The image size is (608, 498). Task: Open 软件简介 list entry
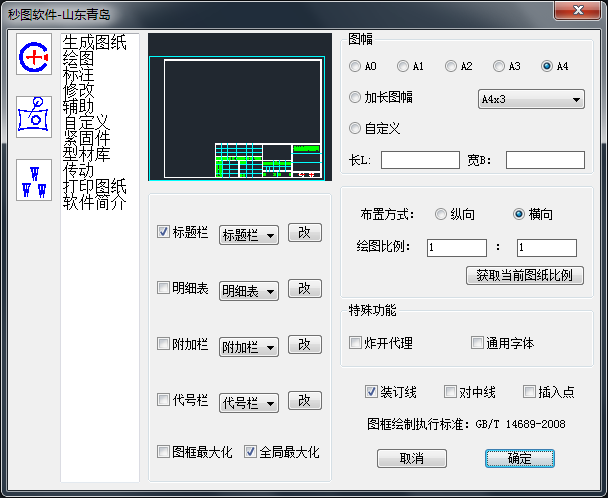tap(95, 202)
